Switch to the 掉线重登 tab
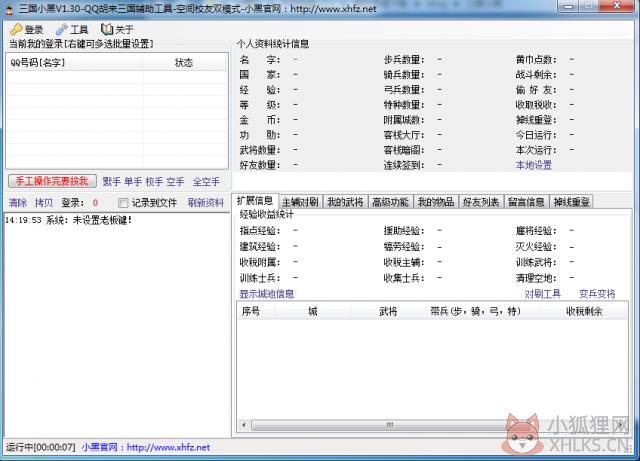Screen dimensions: 640x461 pyautogui.click(x=571, y=202)
